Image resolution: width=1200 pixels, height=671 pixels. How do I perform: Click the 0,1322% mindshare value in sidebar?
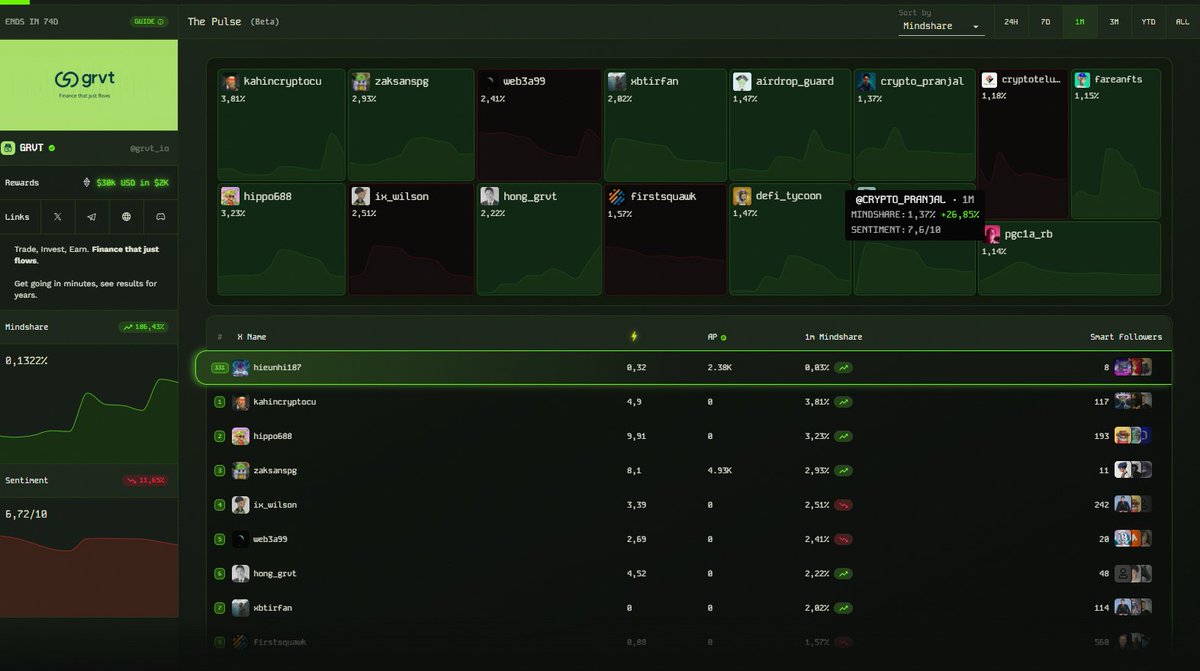pyautogui.click(x=26, y=360)
